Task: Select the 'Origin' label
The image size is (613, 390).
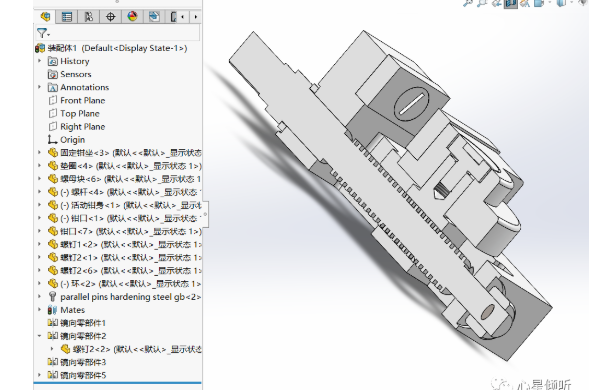Action: click(x=72, y=140)
